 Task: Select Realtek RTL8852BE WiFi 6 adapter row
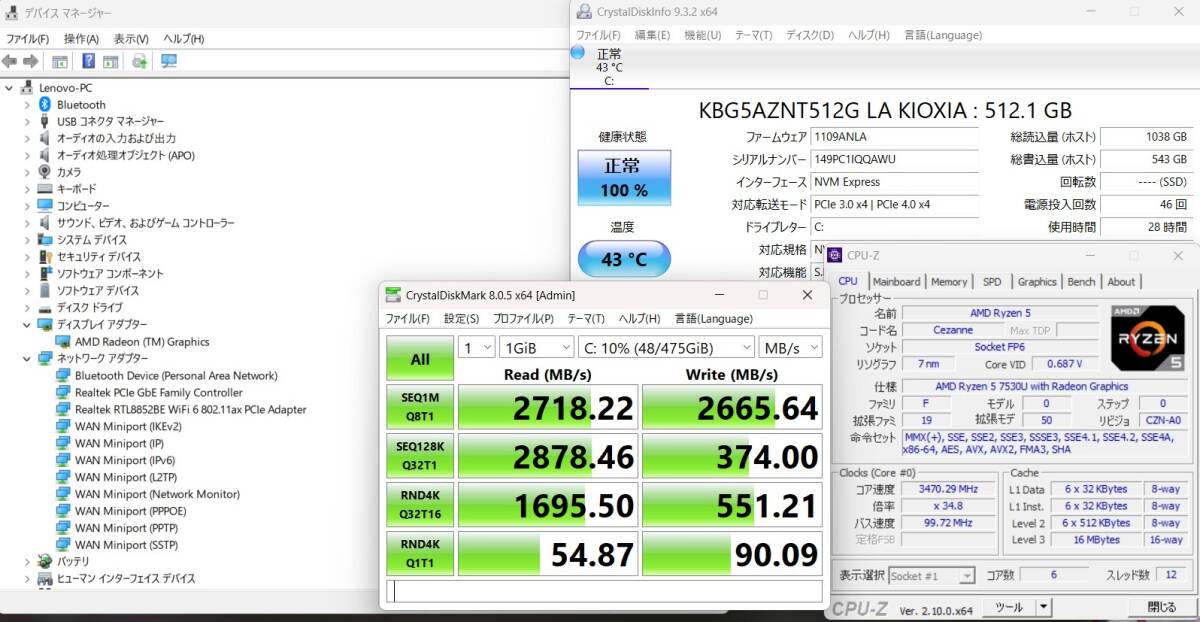coord(190,410)
